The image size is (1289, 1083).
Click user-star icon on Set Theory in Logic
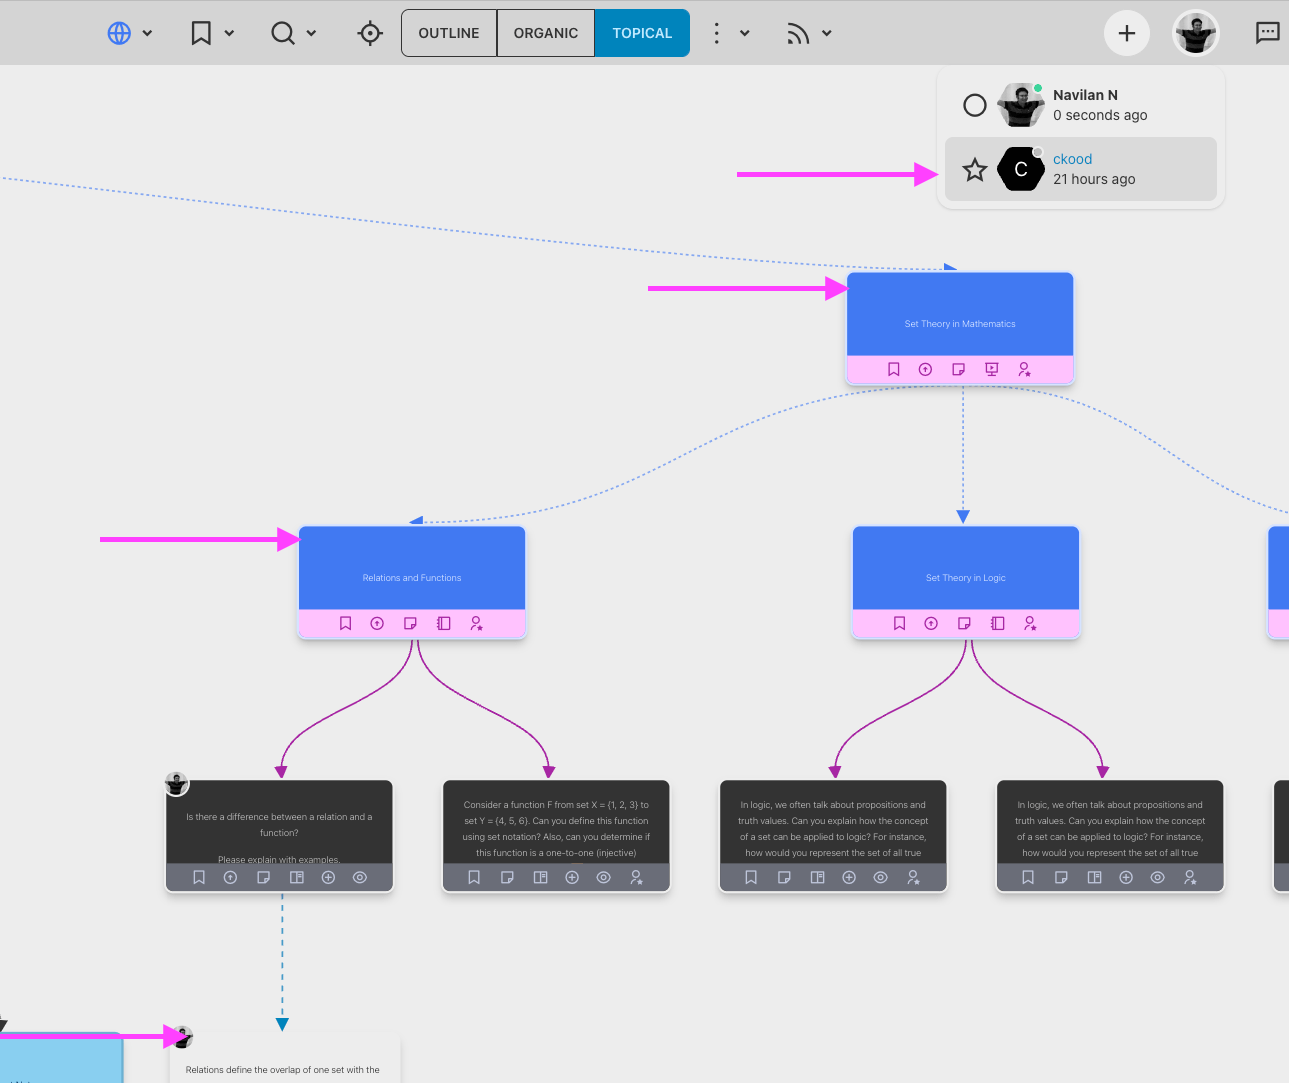pyautogui.click(x=1030, y=623)
